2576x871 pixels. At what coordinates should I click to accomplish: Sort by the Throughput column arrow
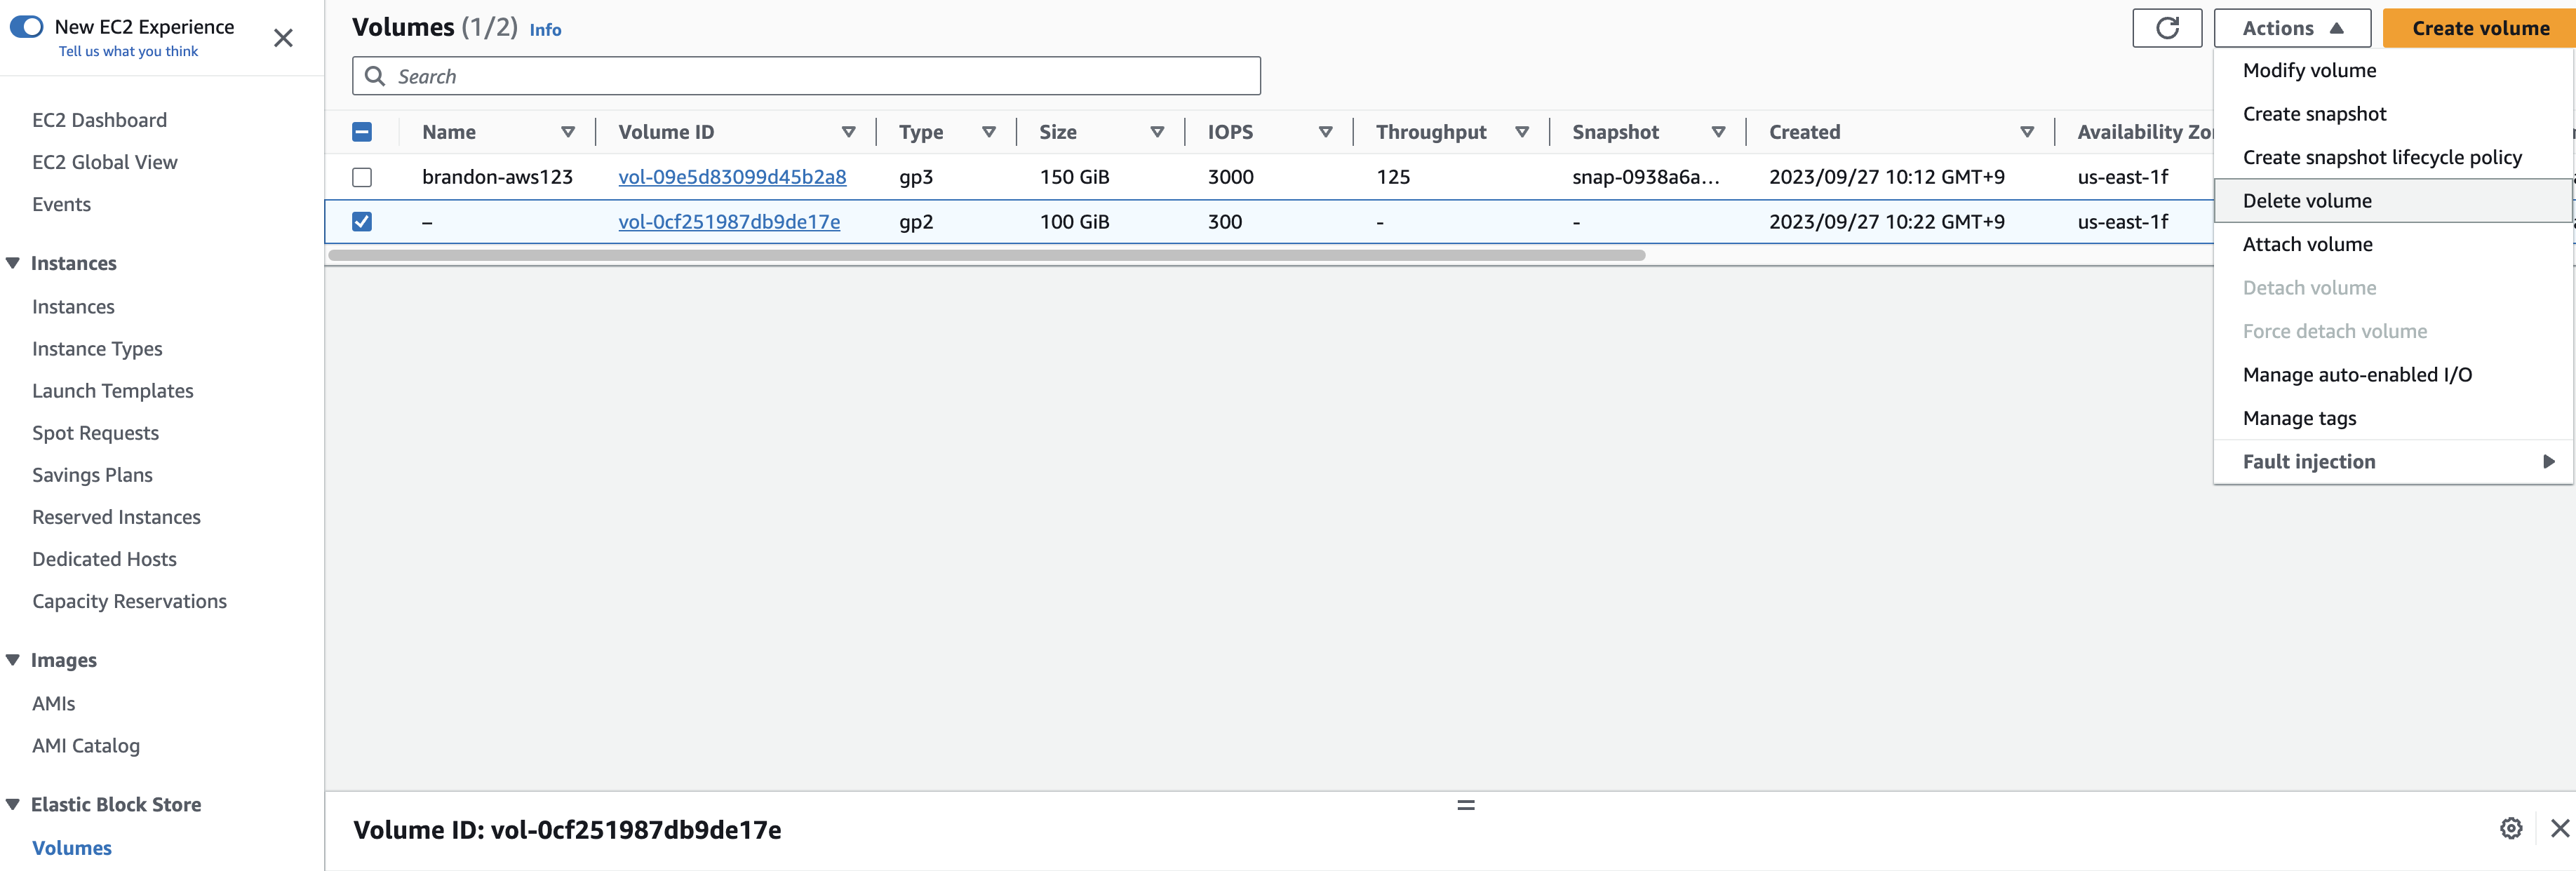tap(1522, 132)
